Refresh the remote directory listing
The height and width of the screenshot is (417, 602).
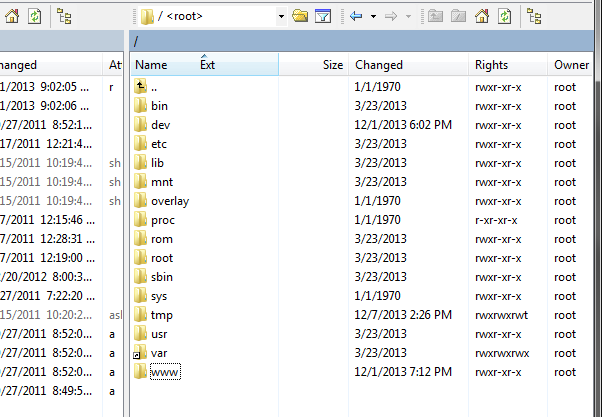(504, 17)
